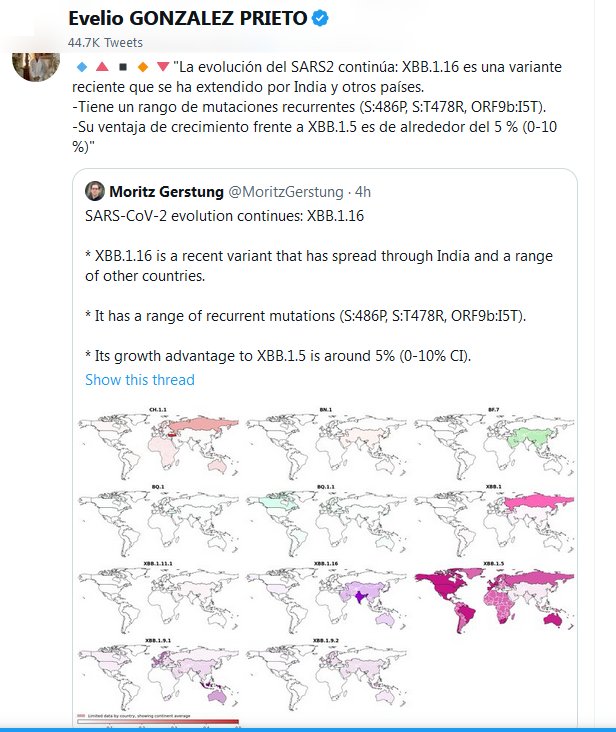
Task: Click the orange diamond emoji
Action: point(142,67)
